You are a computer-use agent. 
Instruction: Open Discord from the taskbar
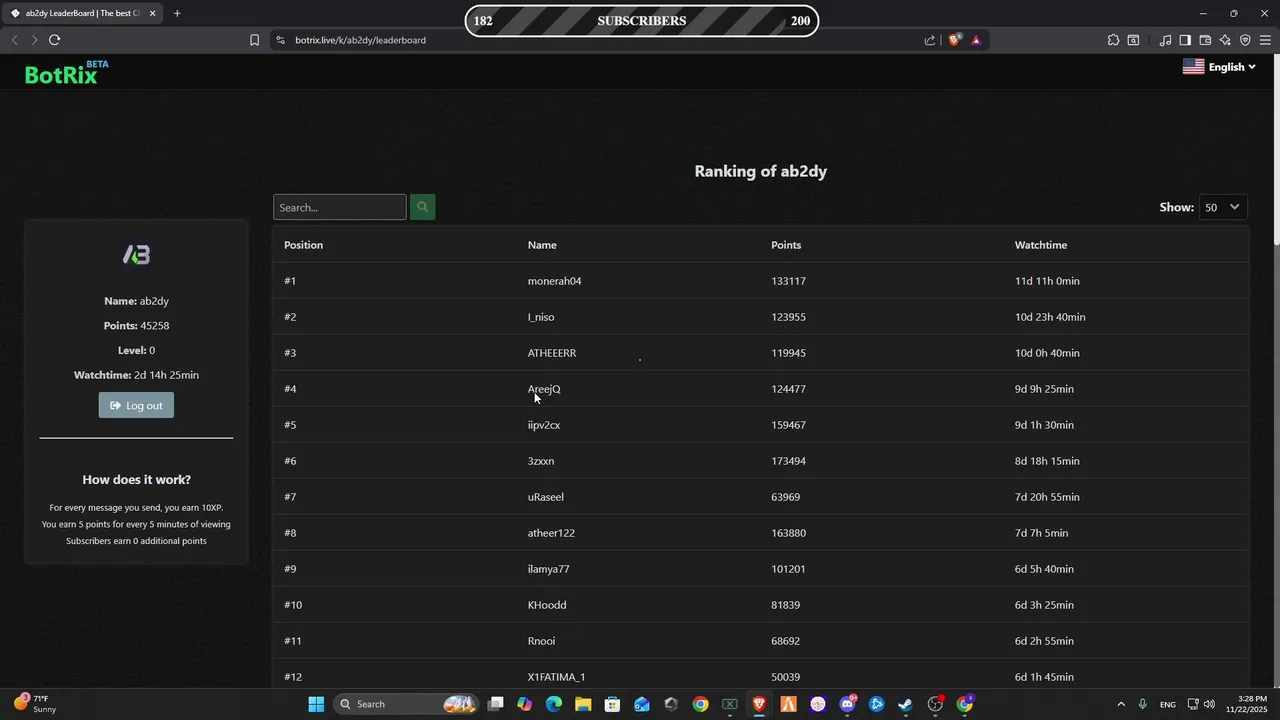[847, 704]
